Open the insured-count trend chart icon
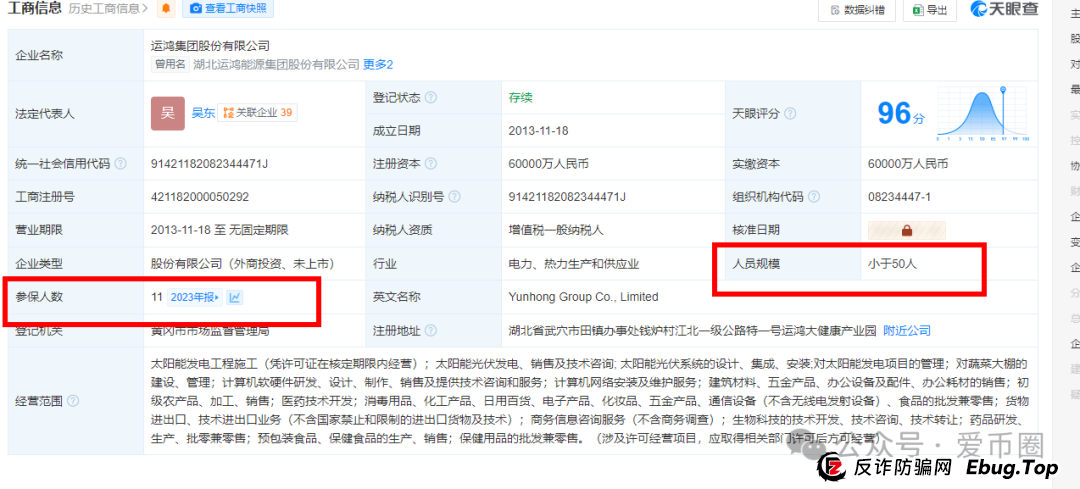This screenshot has height=489, width=1080. click(236, 298)
